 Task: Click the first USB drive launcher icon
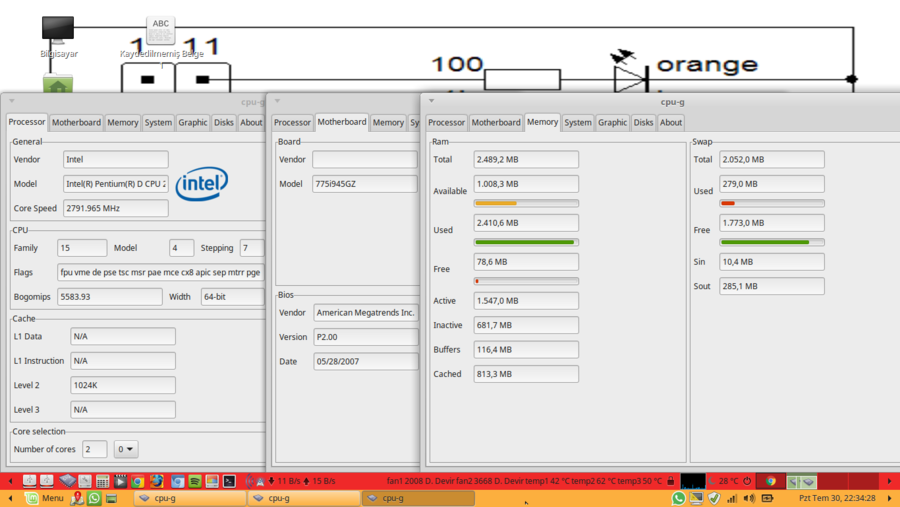[29, 481]
